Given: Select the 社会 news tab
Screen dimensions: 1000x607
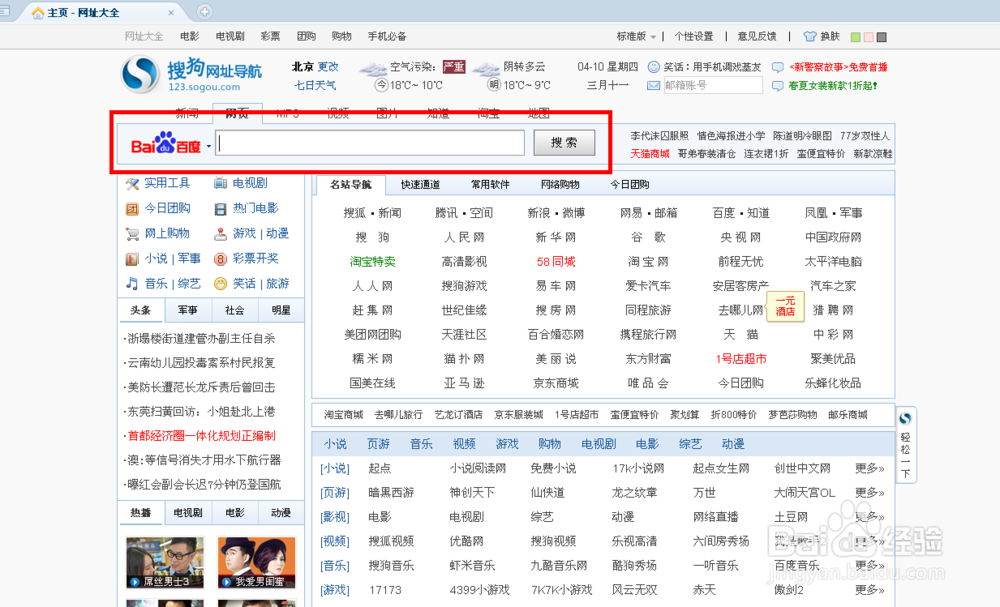Looking at the screenshot, I should pos(234,311).
